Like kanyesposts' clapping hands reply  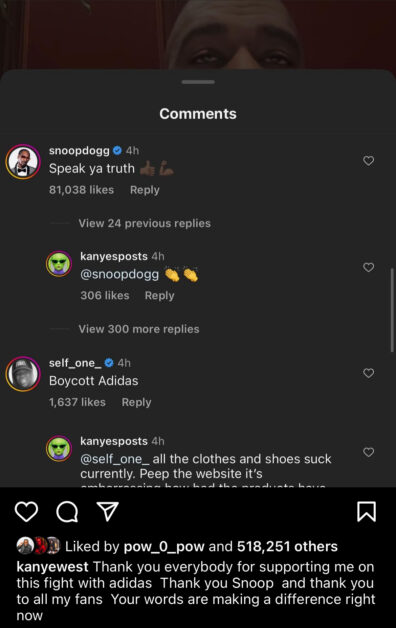368,267
